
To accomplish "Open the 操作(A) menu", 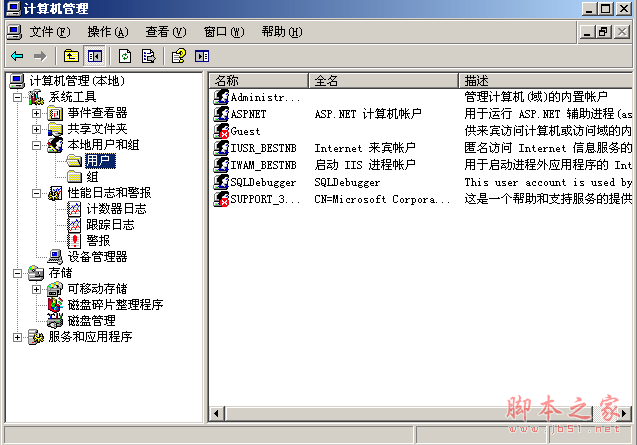I will 107,32.
